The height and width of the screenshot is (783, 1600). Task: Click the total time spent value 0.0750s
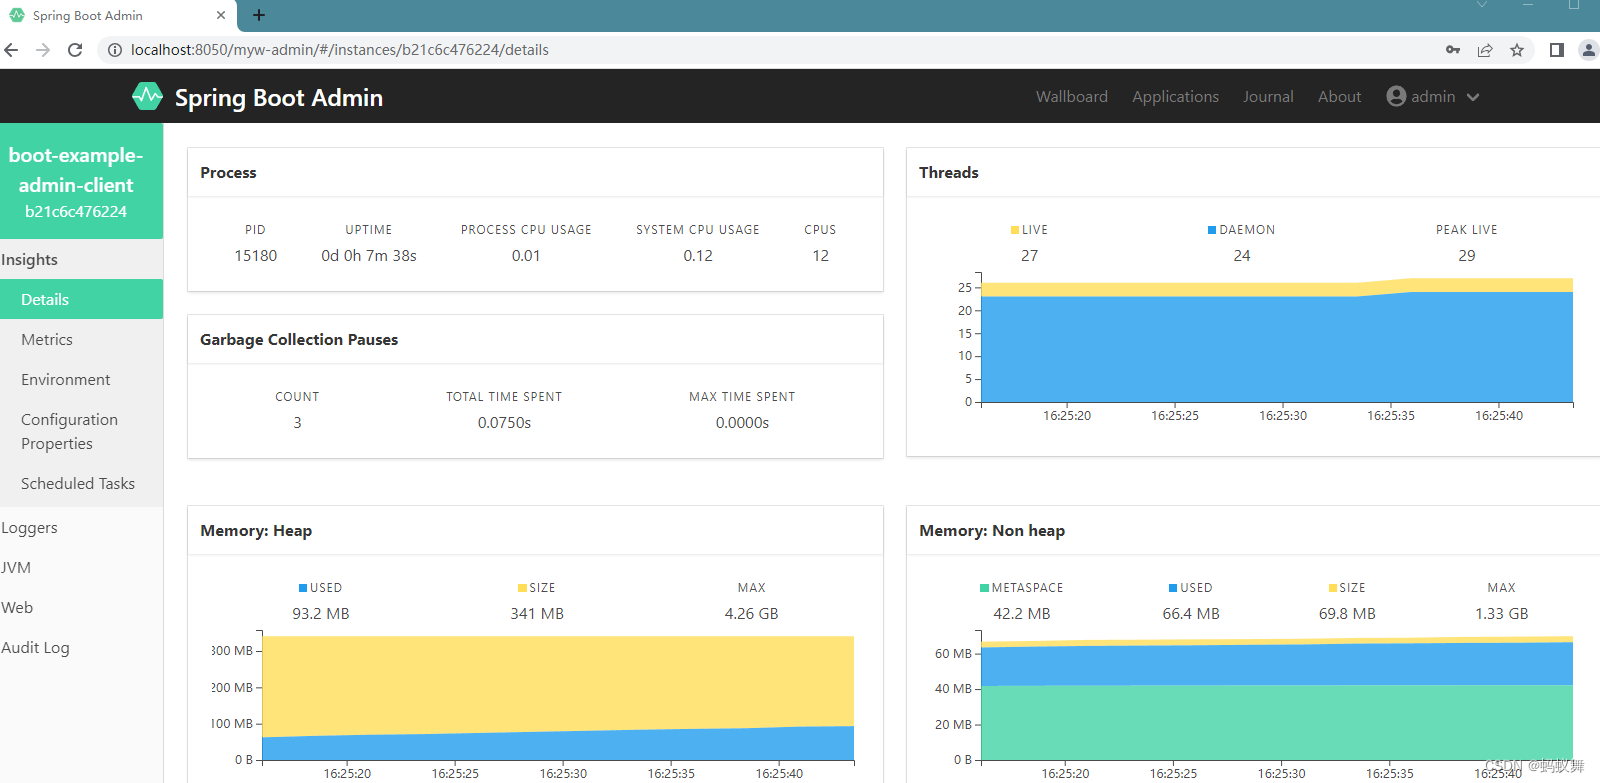tap(504, 423)
